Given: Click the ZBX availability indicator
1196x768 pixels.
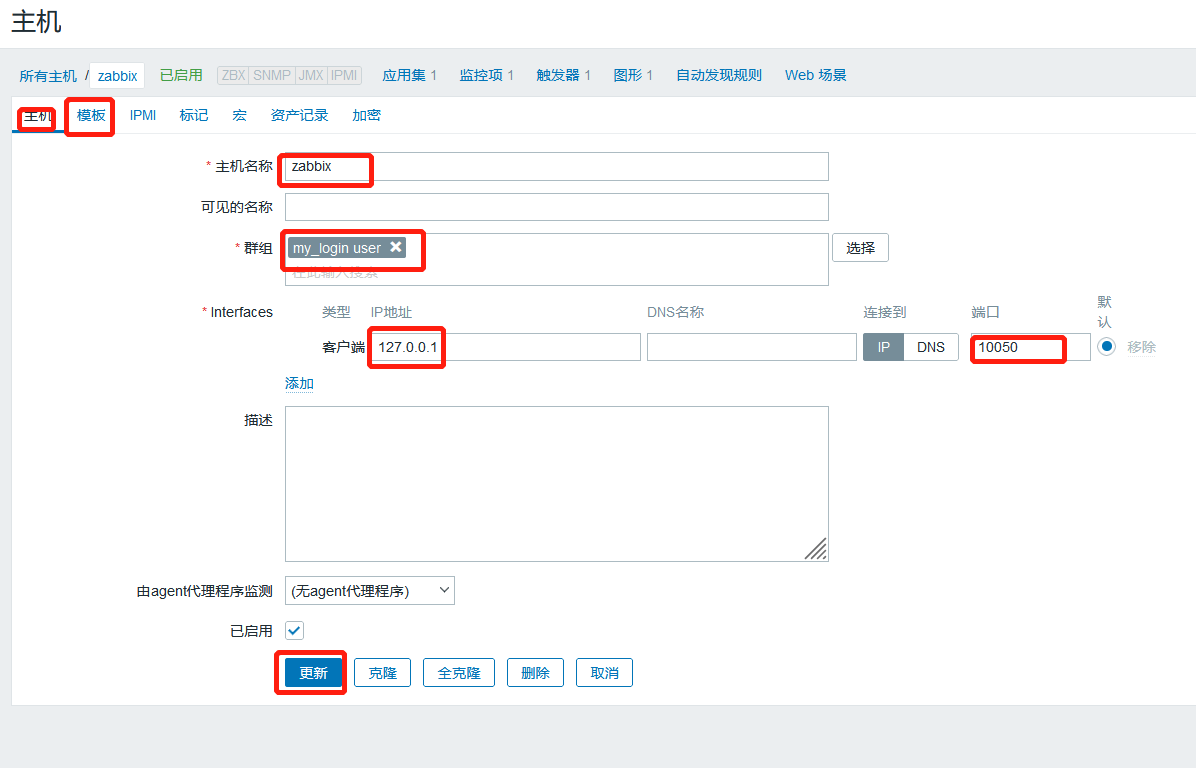Looking at the screenshot, I should (x=233, y=75).
